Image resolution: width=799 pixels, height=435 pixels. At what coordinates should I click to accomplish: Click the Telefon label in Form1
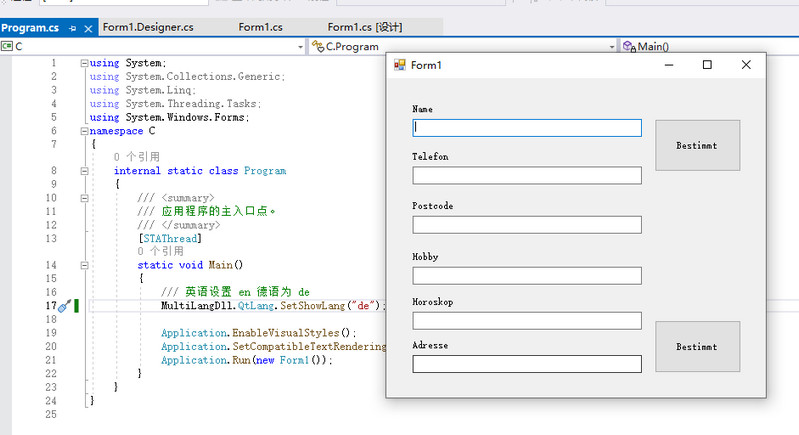coord(430,157)
